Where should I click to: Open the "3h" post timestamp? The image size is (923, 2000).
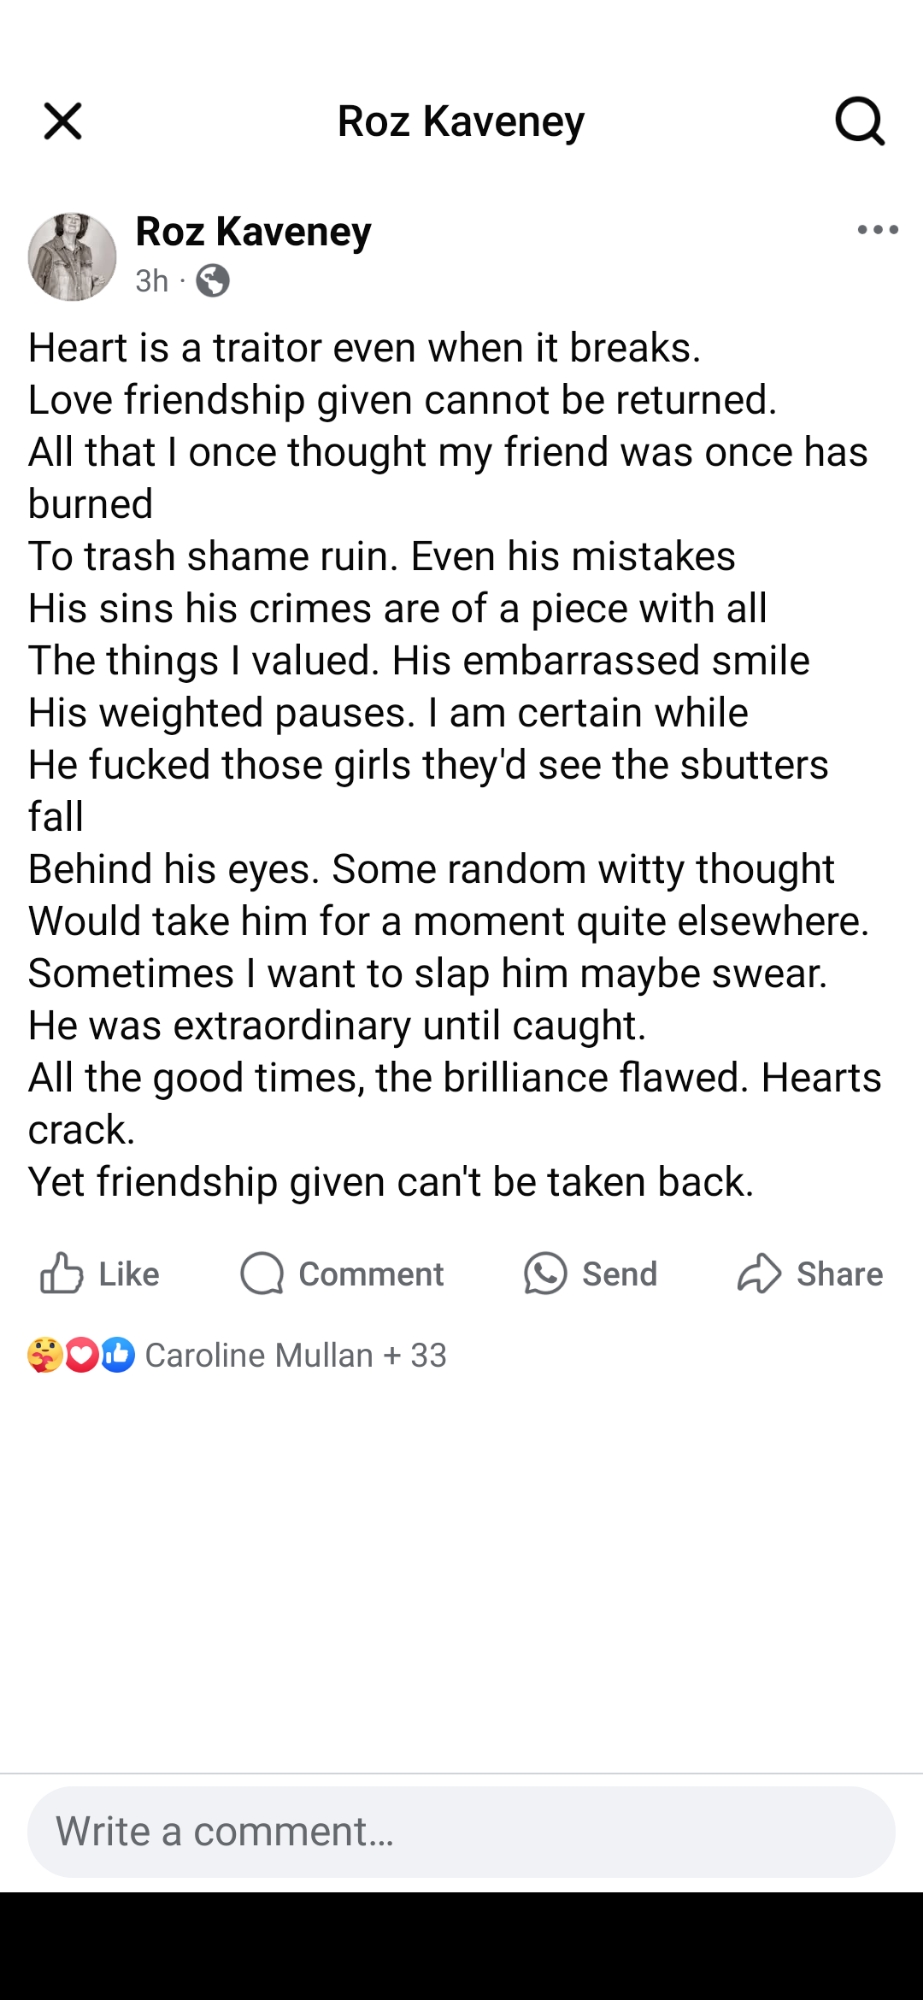(152, 281)
